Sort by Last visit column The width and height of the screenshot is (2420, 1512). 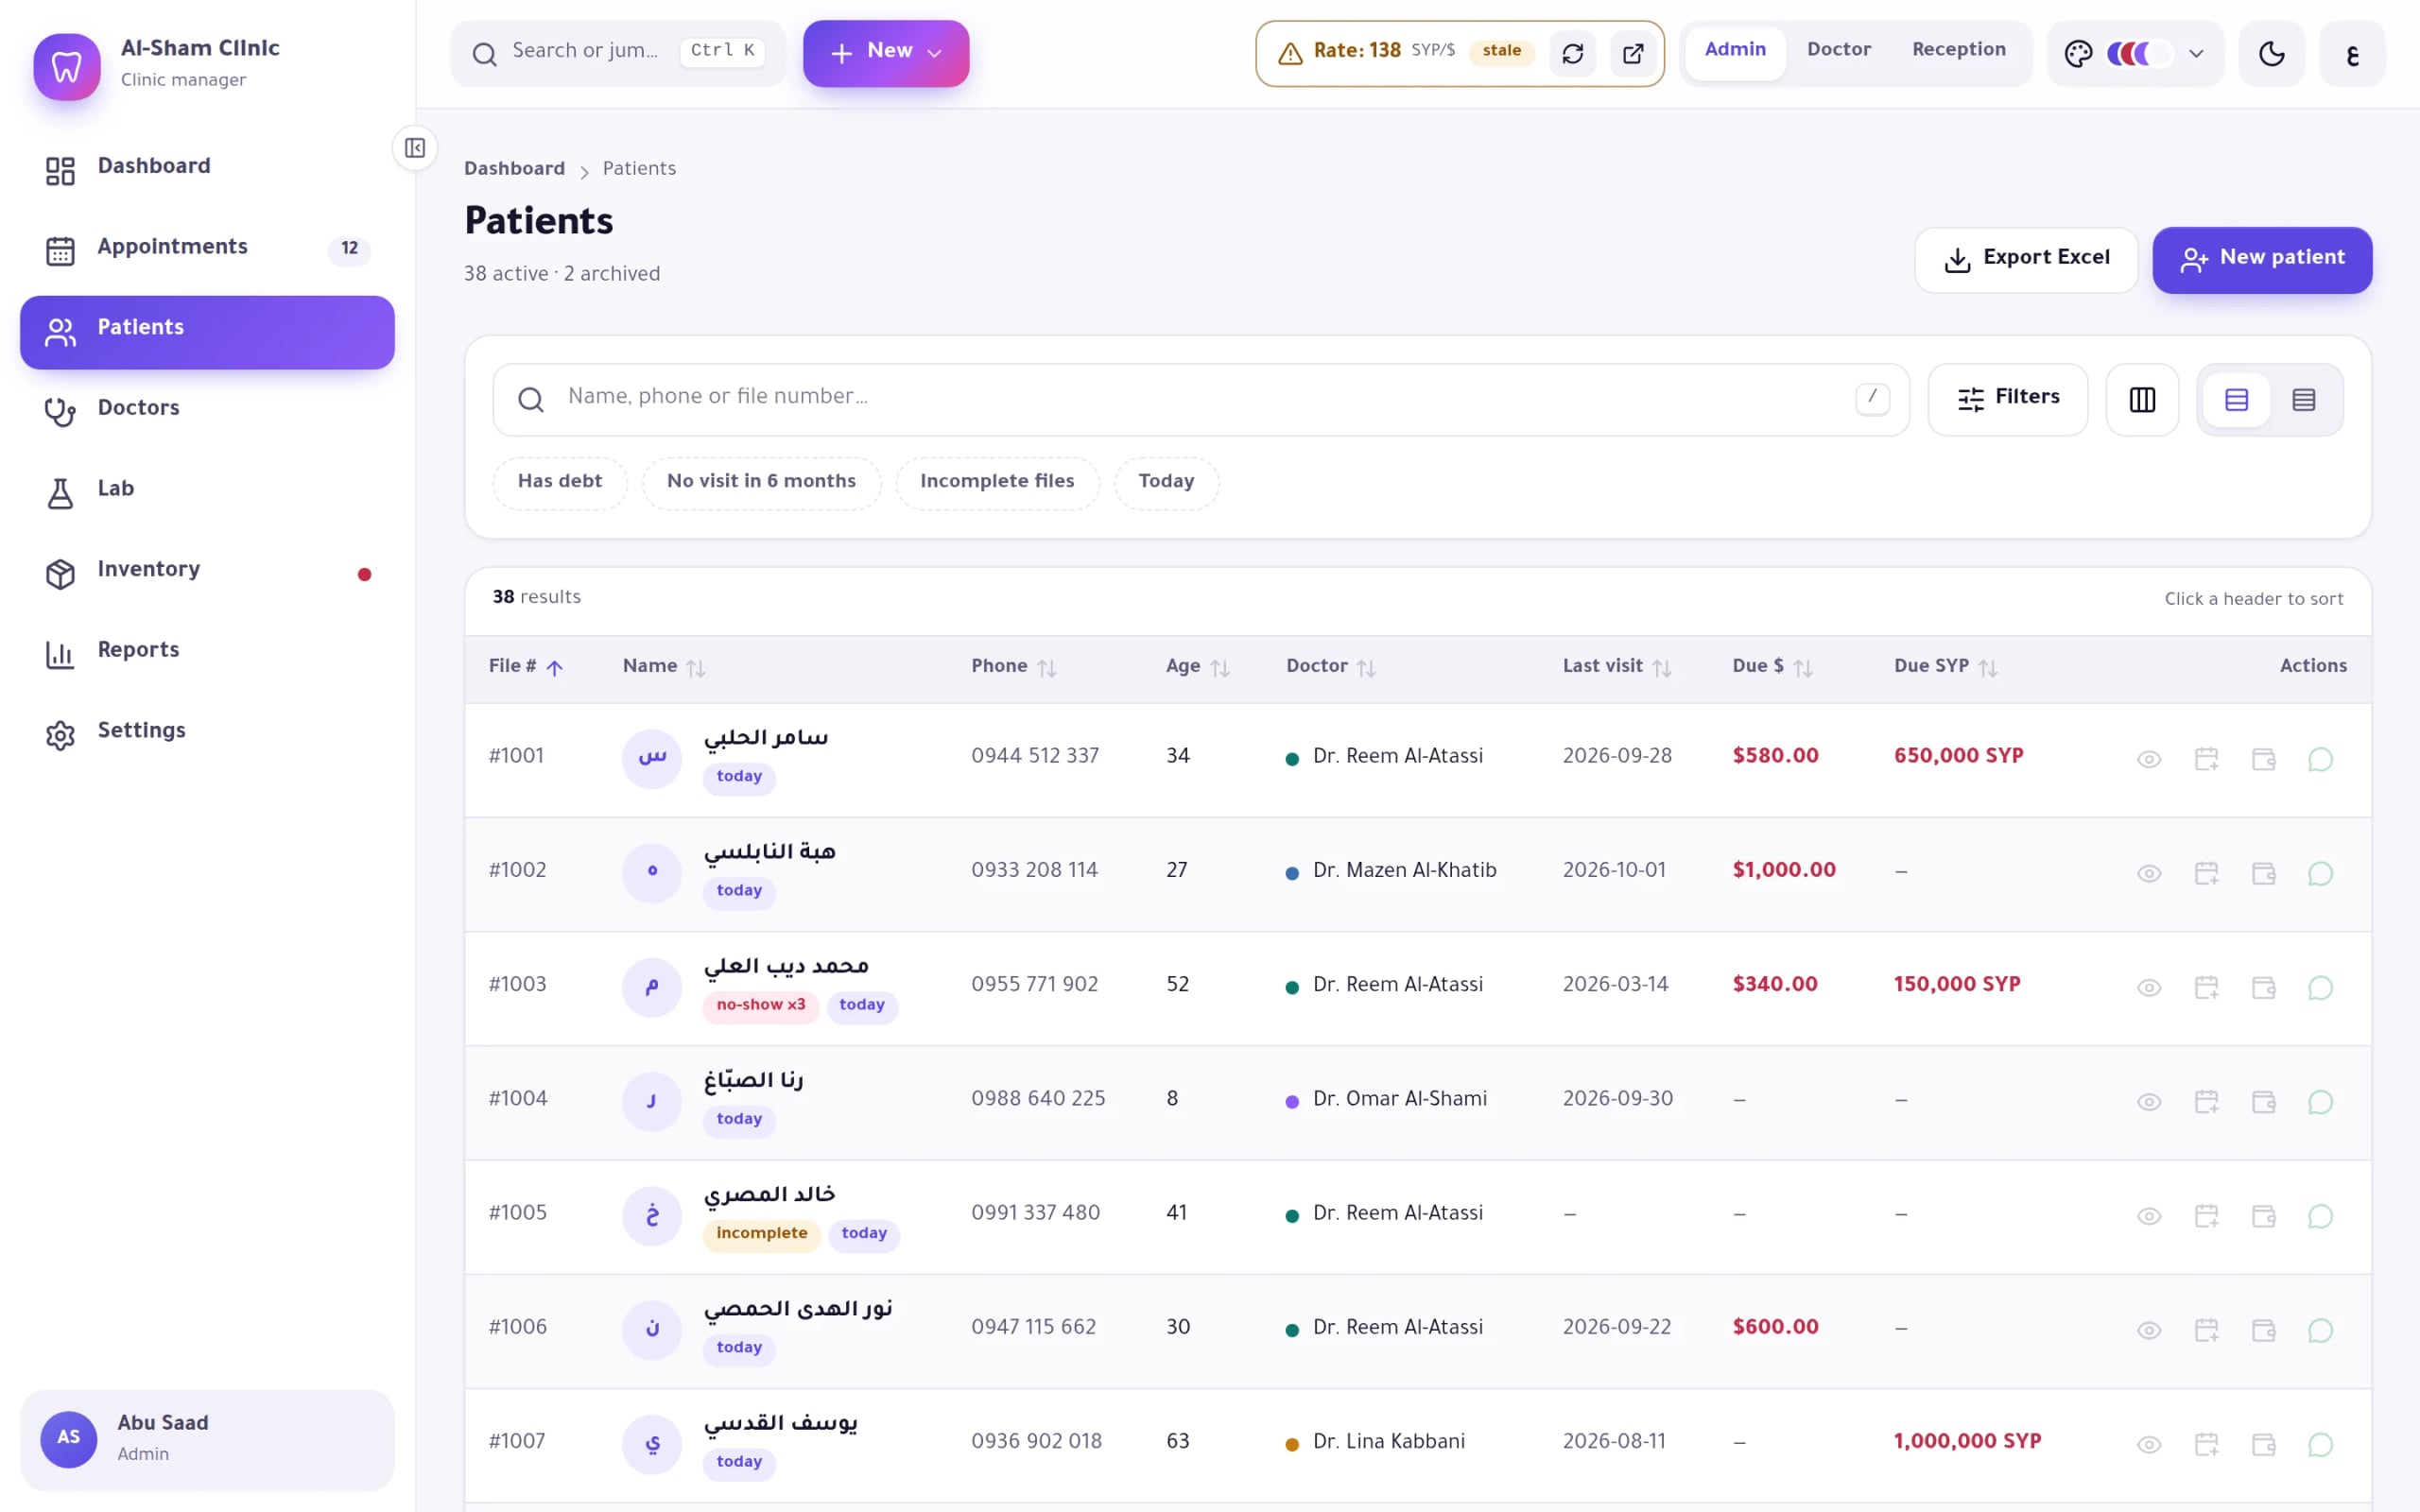click(x=1617, y=667)
